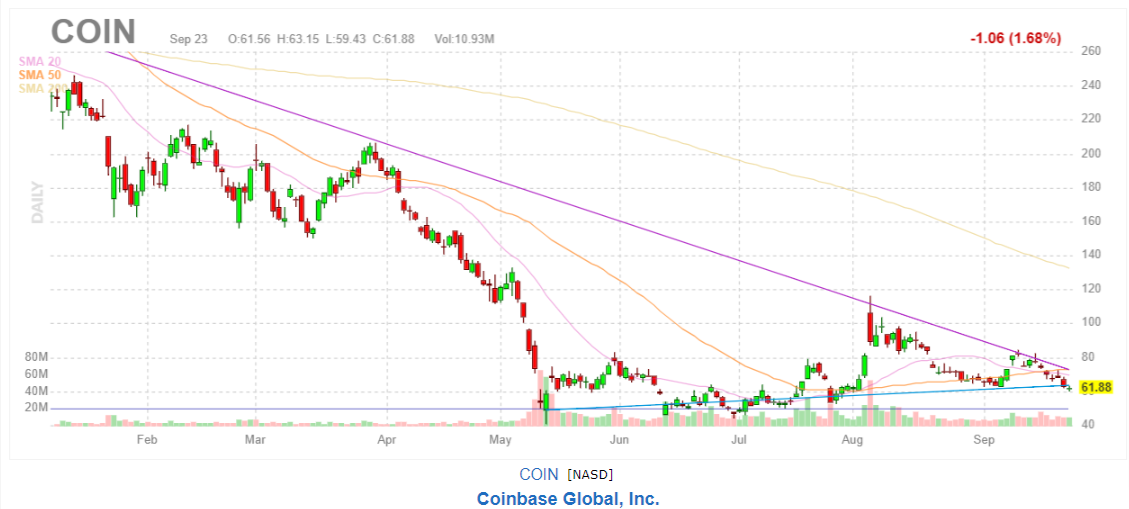
Task: Select the Aug marker on time axis
Action: click(x=852, y=439)
